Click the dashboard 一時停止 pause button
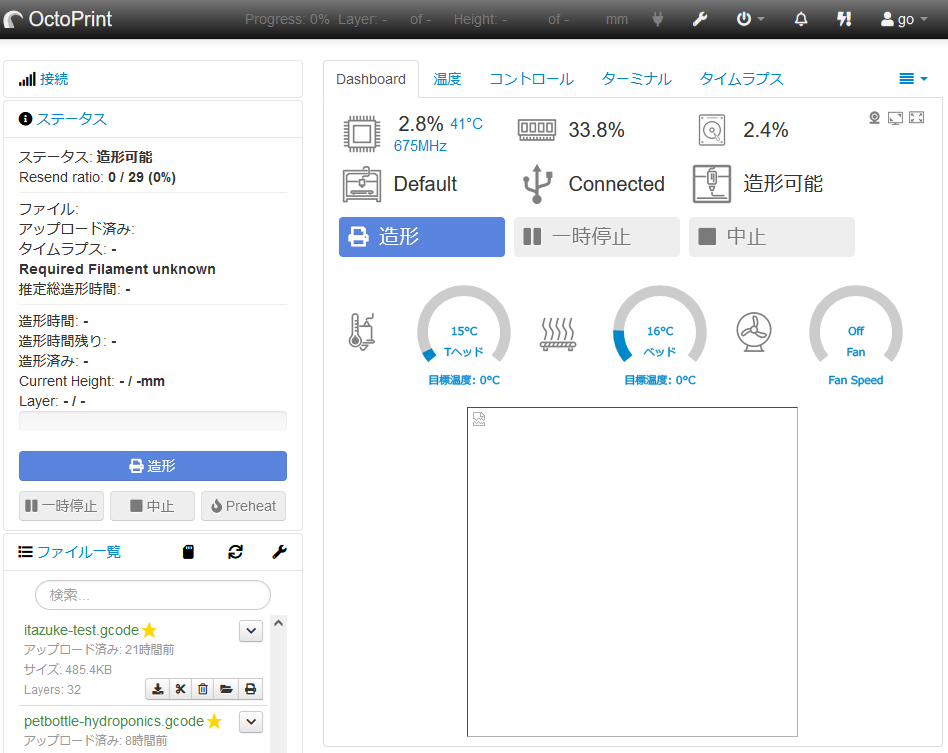The width and height of the screenshot is (948, 753). [x=597, y=237]
